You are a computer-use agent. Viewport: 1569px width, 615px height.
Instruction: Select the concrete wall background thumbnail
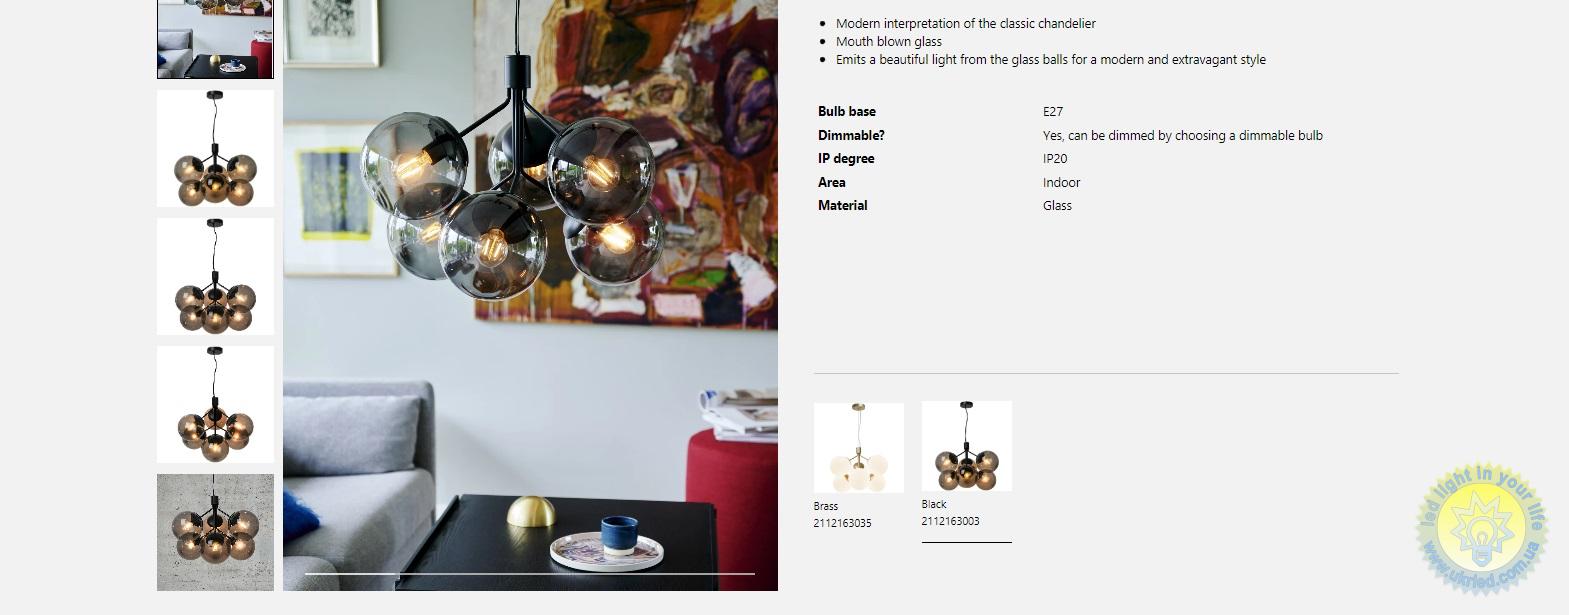click(215, 532)
